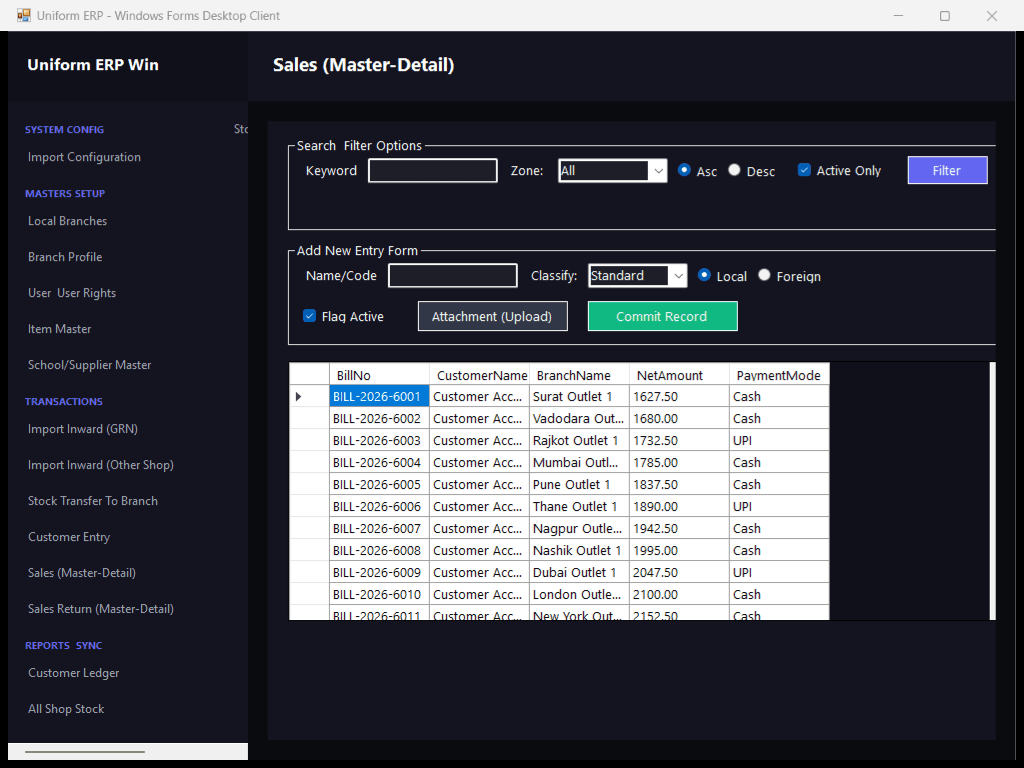
Task: Open Stock Transfer To Branch menu item
Action: point(93,501)
